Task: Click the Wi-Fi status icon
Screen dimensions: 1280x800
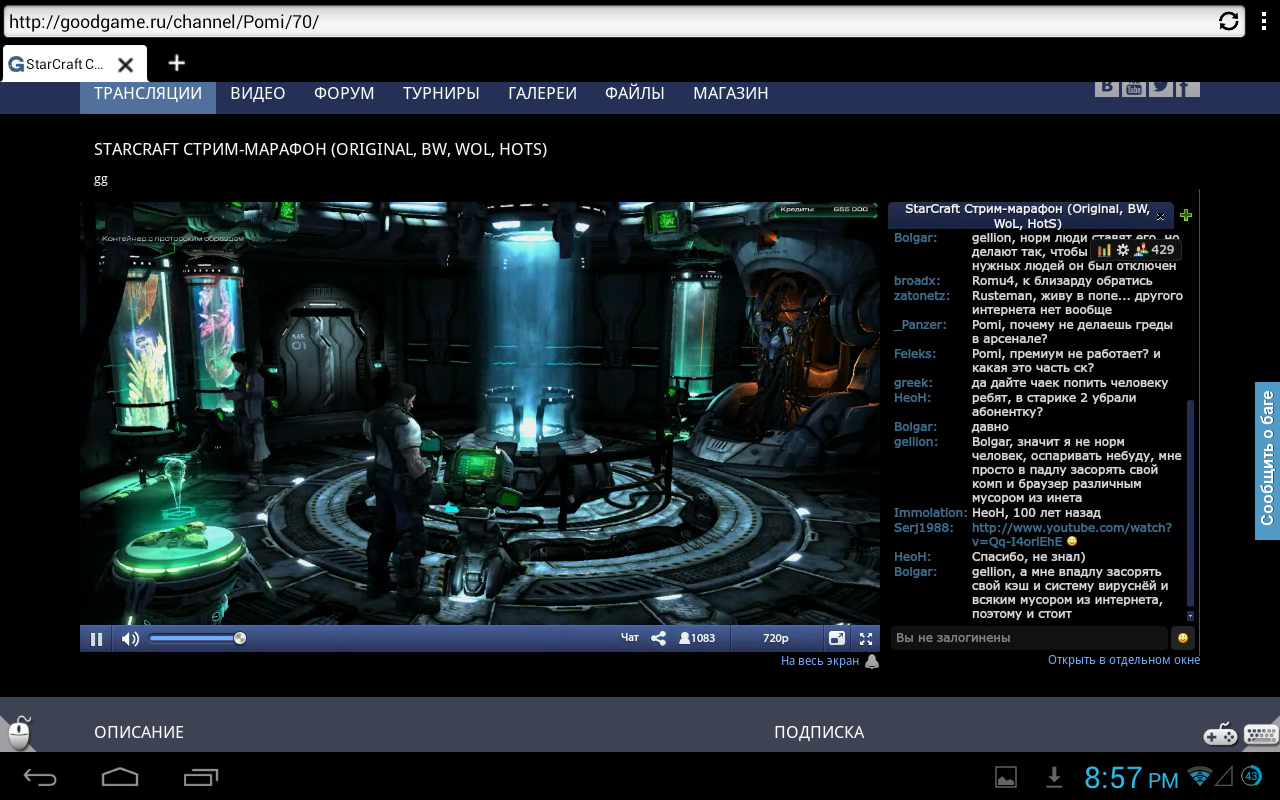Action: click(x=1200, y=776)
